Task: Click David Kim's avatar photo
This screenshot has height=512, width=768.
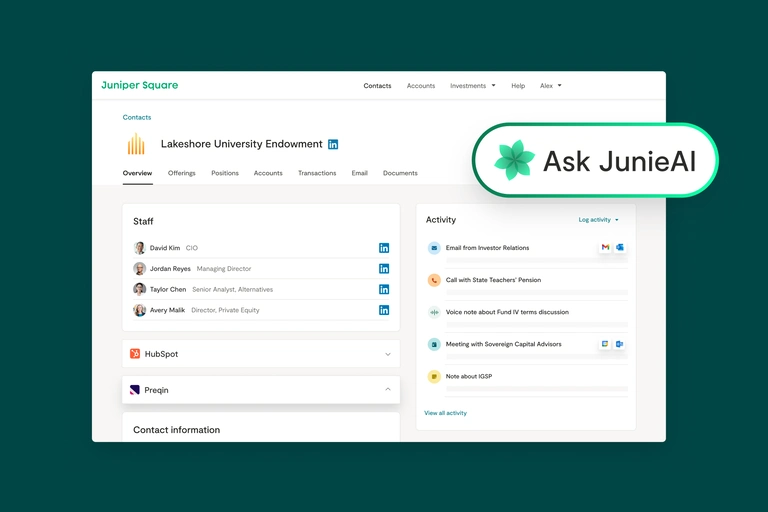Action: [x=140, y=248]
